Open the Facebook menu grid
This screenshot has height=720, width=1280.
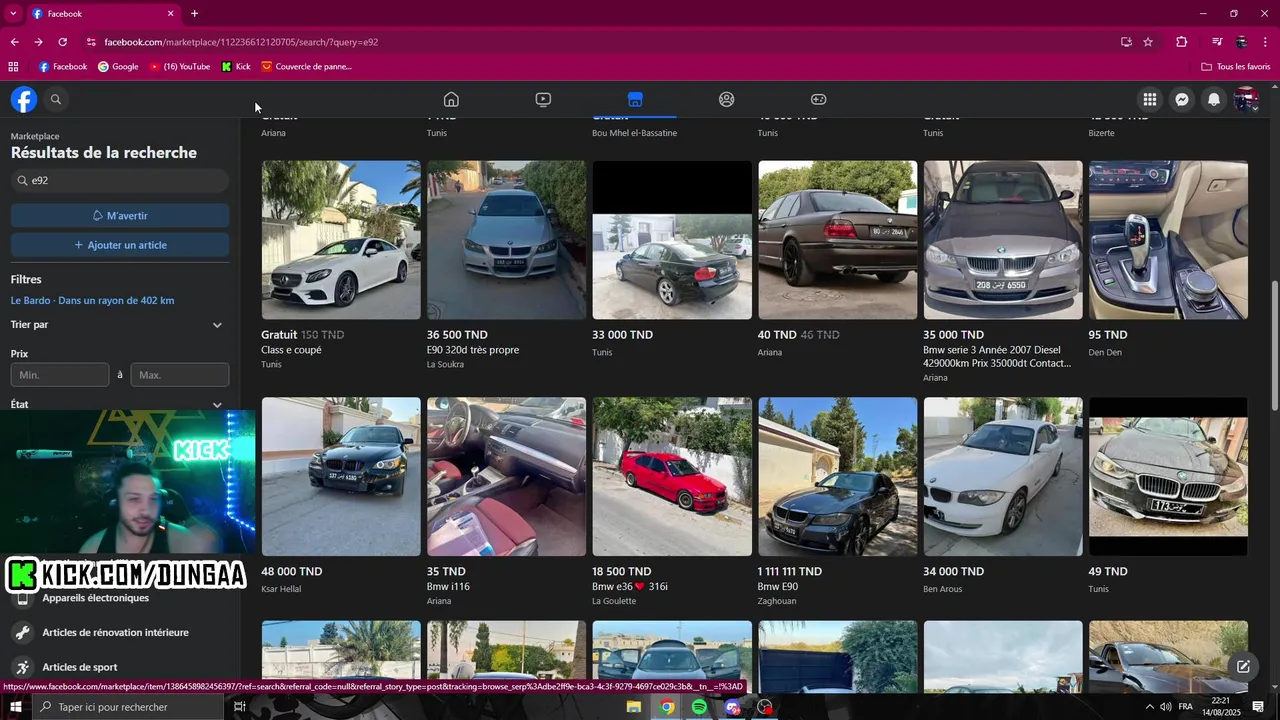1150,99
